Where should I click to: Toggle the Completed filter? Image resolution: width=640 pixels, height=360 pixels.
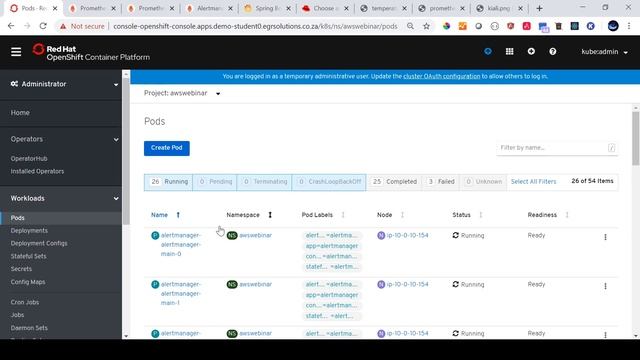(x=394, y=182)
